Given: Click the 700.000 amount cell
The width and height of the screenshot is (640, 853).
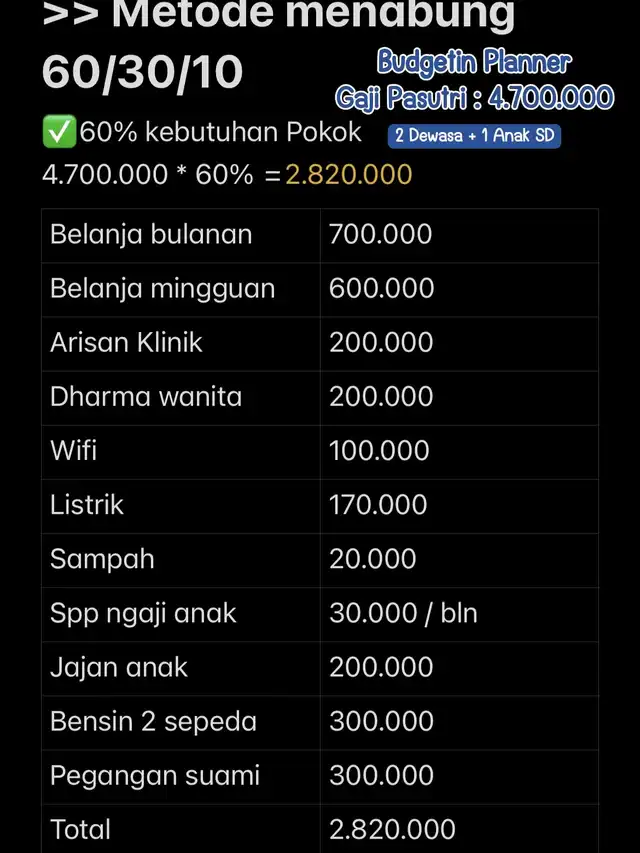Looking at the screenshot, I should pos(459,236).
